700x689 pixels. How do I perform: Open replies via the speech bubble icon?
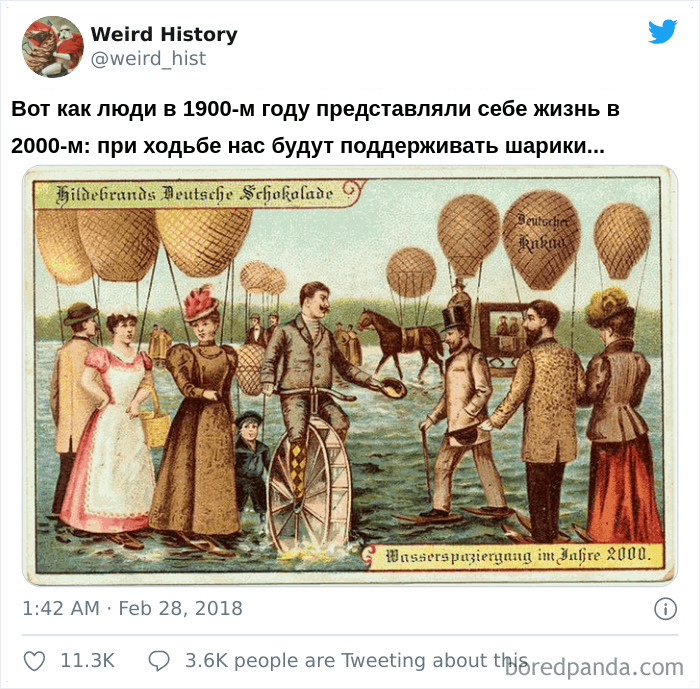(159, 661)
